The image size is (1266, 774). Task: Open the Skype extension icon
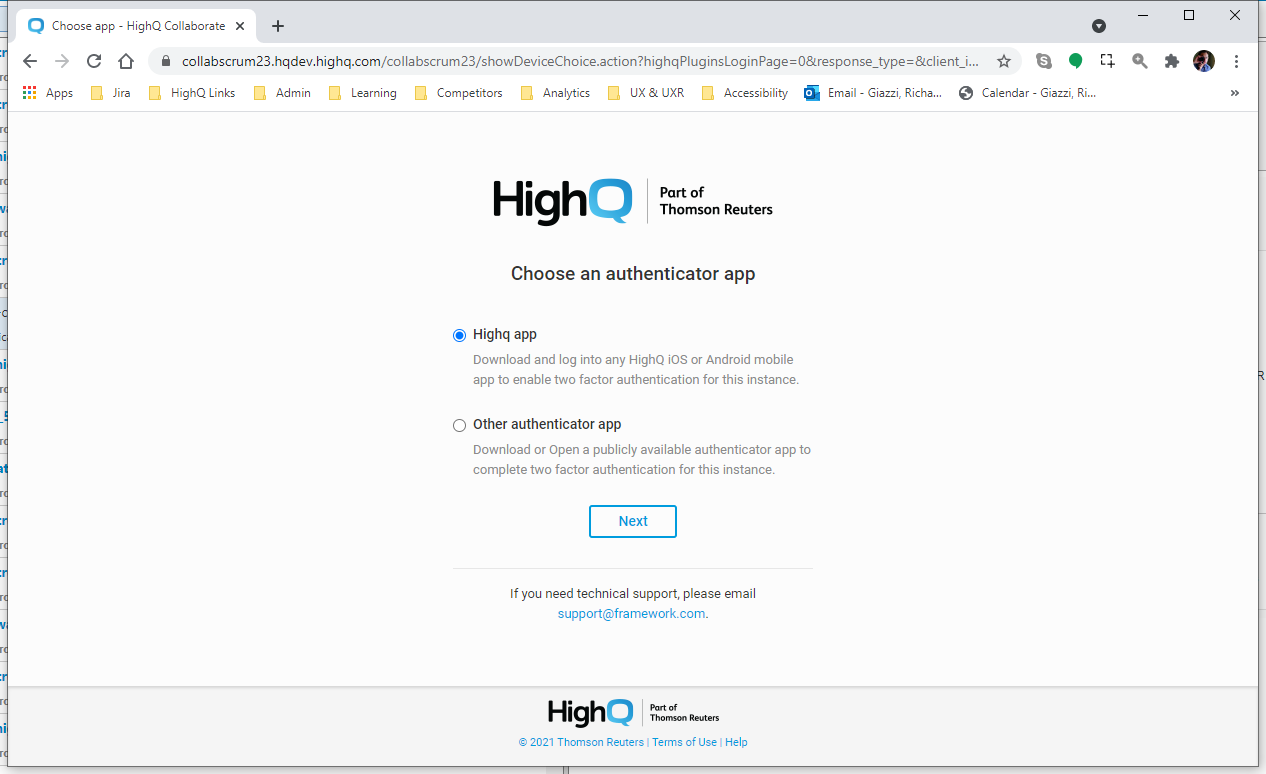[1044, 61]
